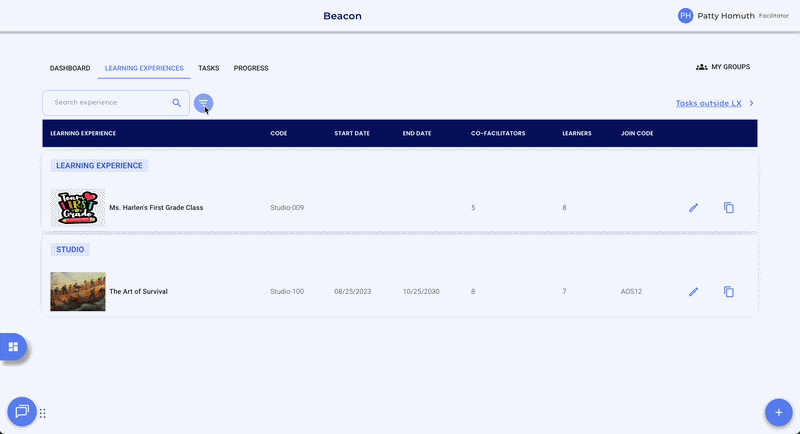Viewport: 800px width, 434px height.
Task: Expand the chevron beside Tasks outside LX
Action: (x=751, y=103)
